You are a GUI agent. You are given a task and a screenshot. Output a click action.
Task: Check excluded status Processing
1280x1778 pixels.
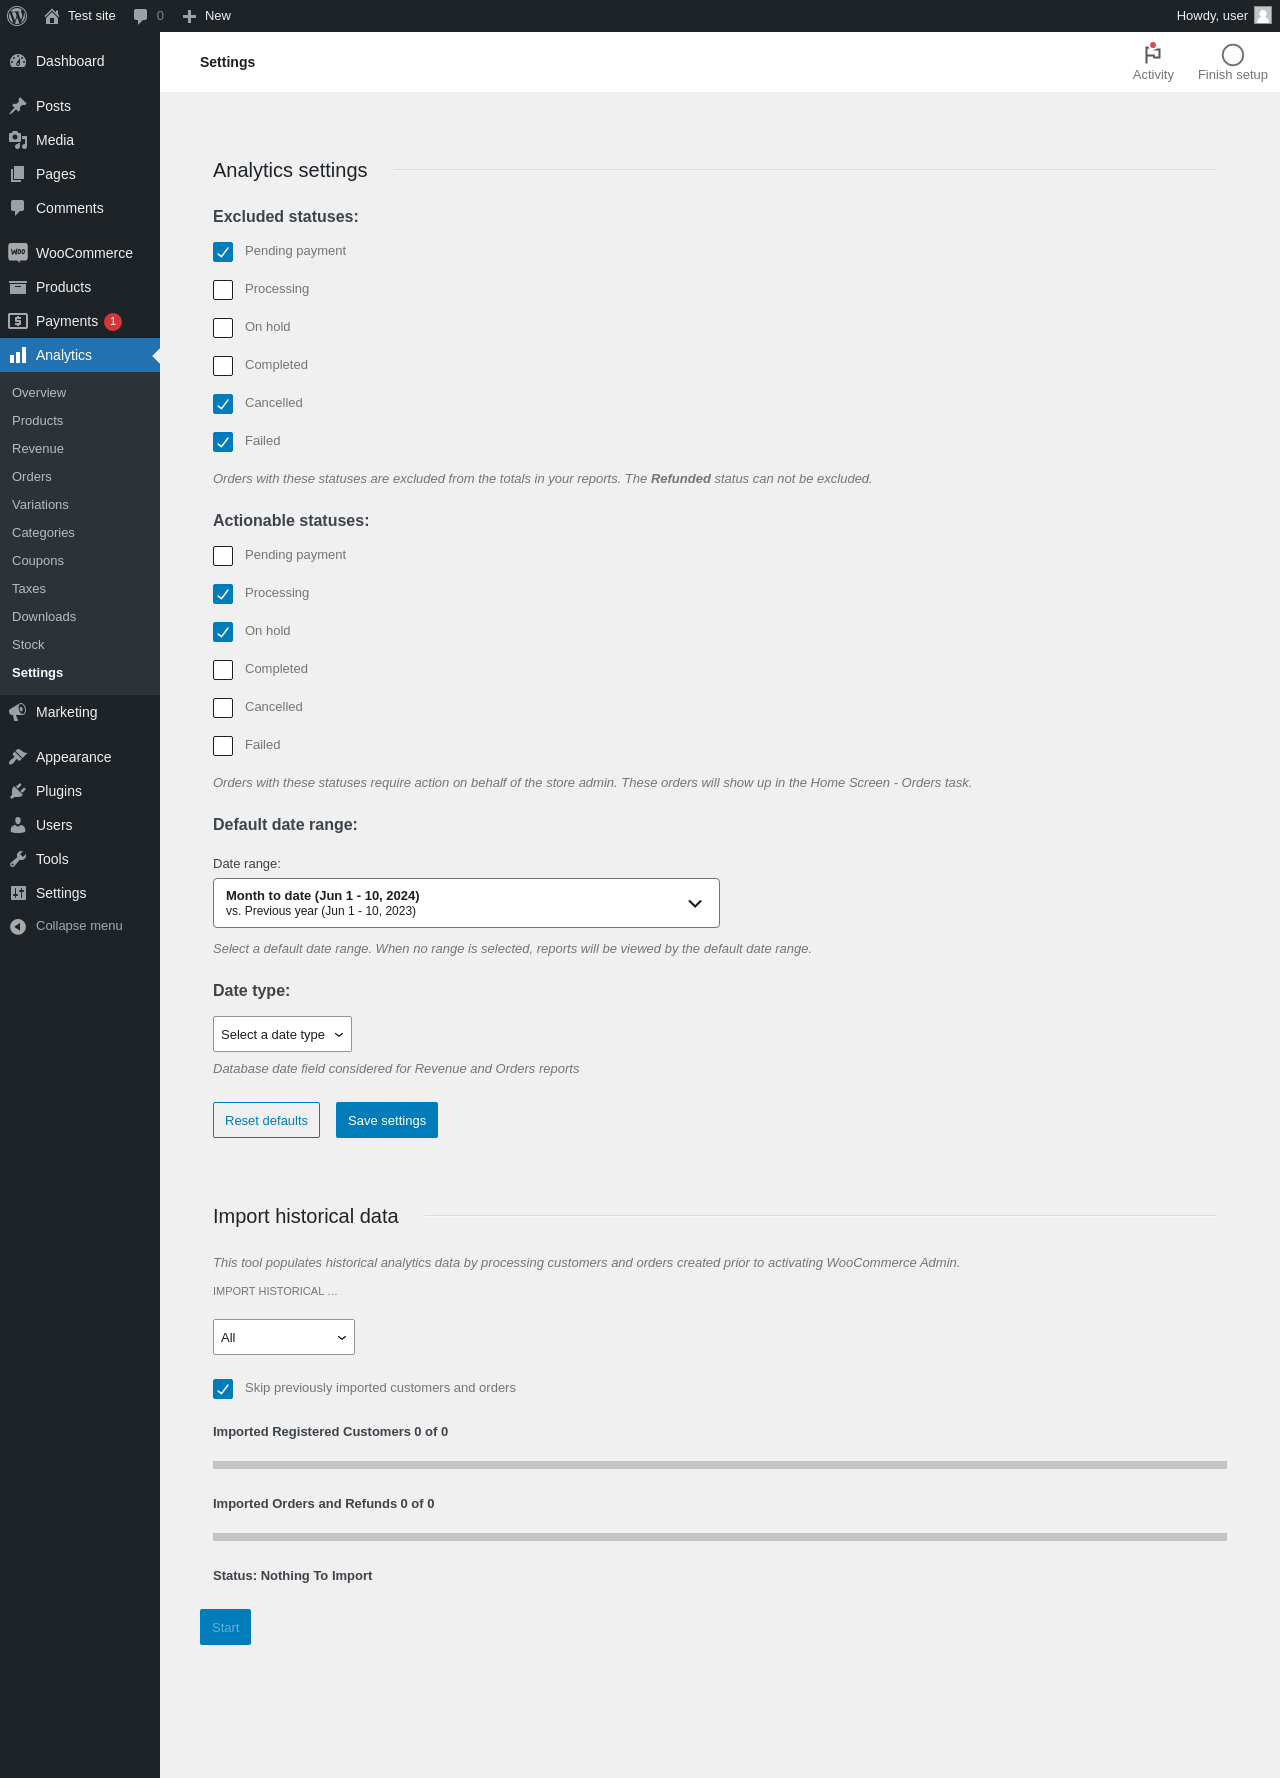coord(223,290)
